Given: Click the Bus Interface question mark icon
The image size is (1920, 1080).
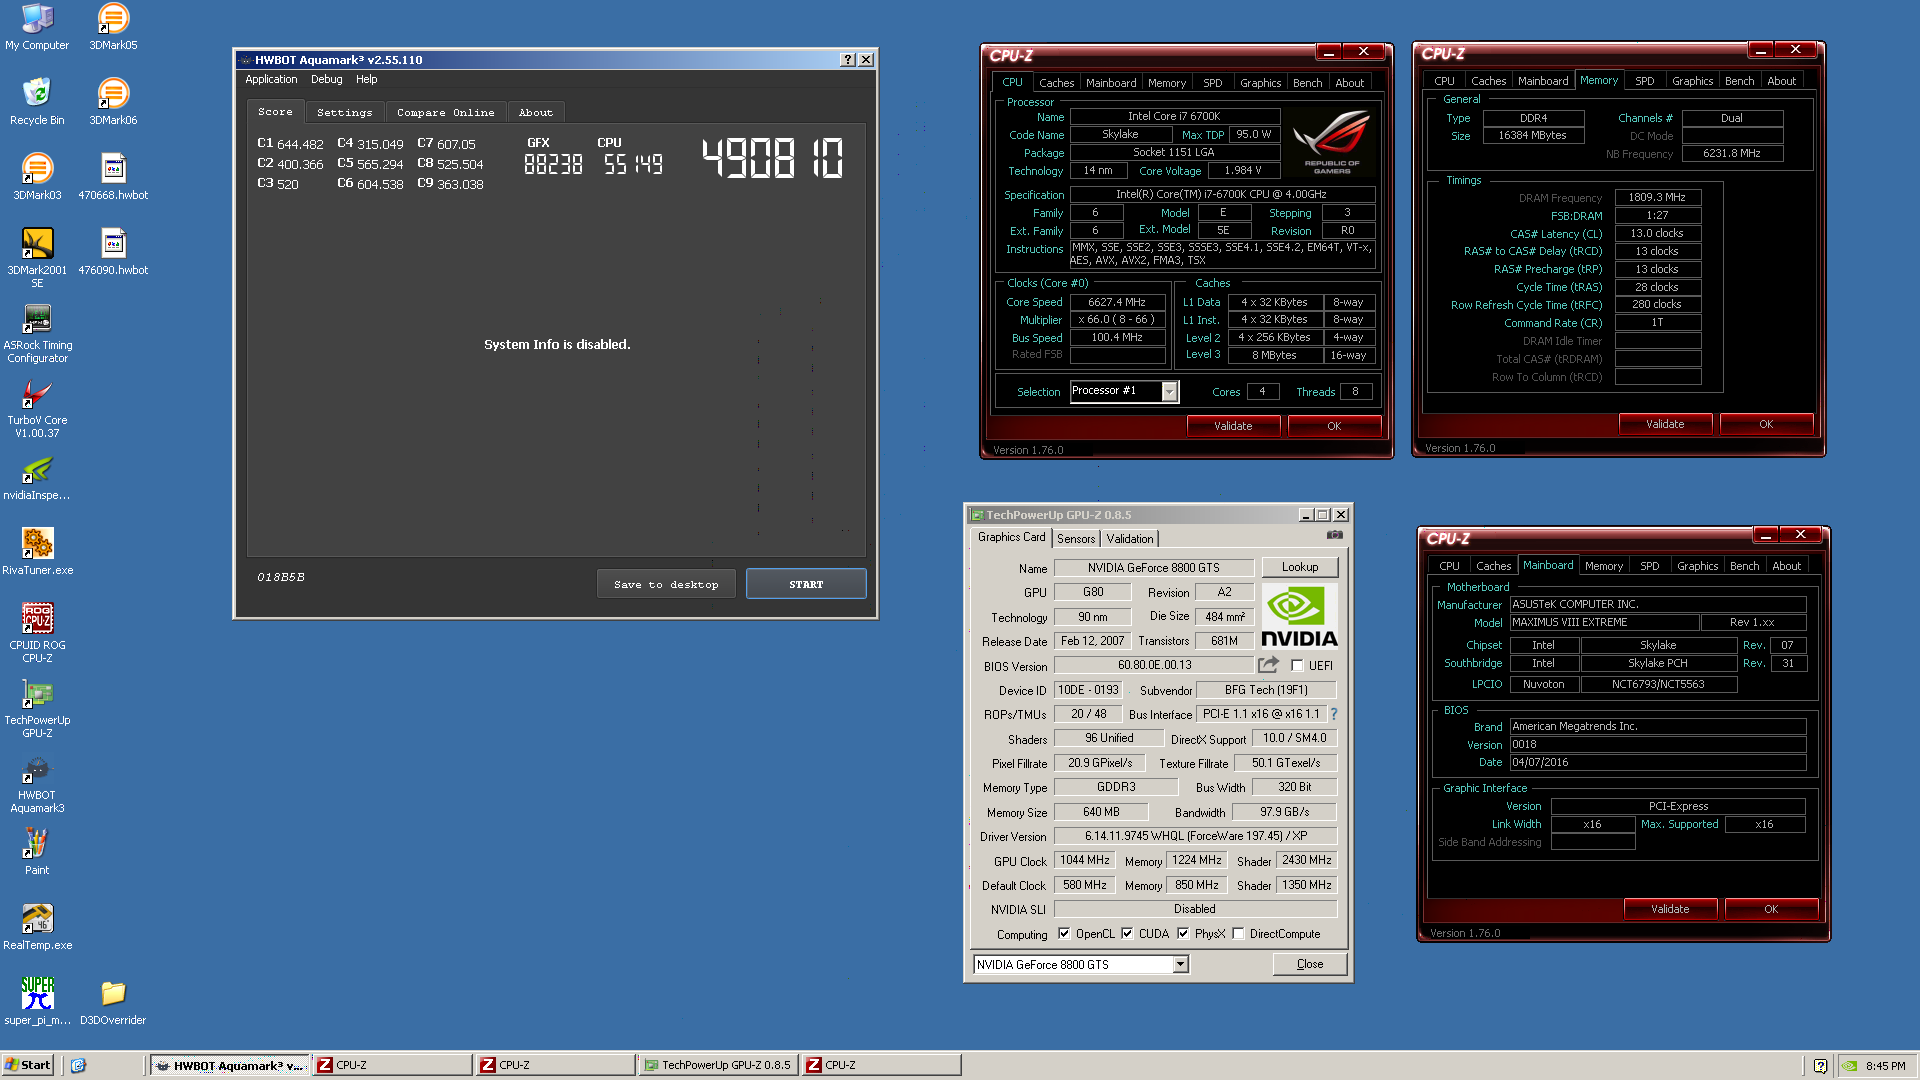Looking at the screenshot, I should pyautogui.click(x=1333, y=714).
